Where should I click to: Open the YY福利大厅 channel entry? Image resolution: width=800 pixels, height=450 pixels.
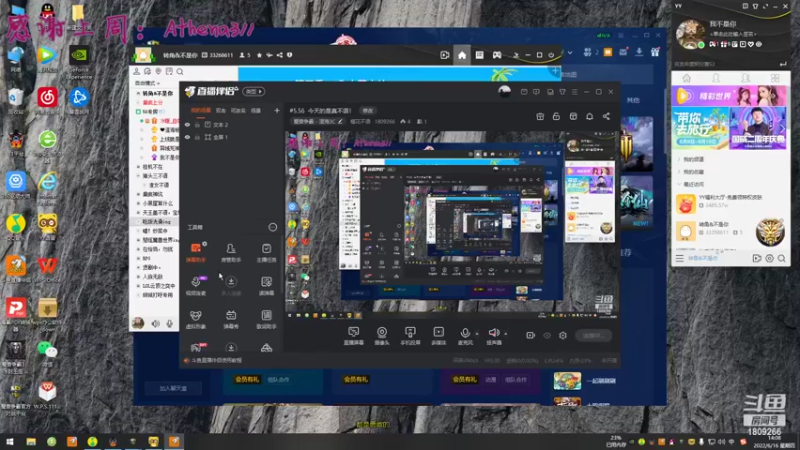731,202
